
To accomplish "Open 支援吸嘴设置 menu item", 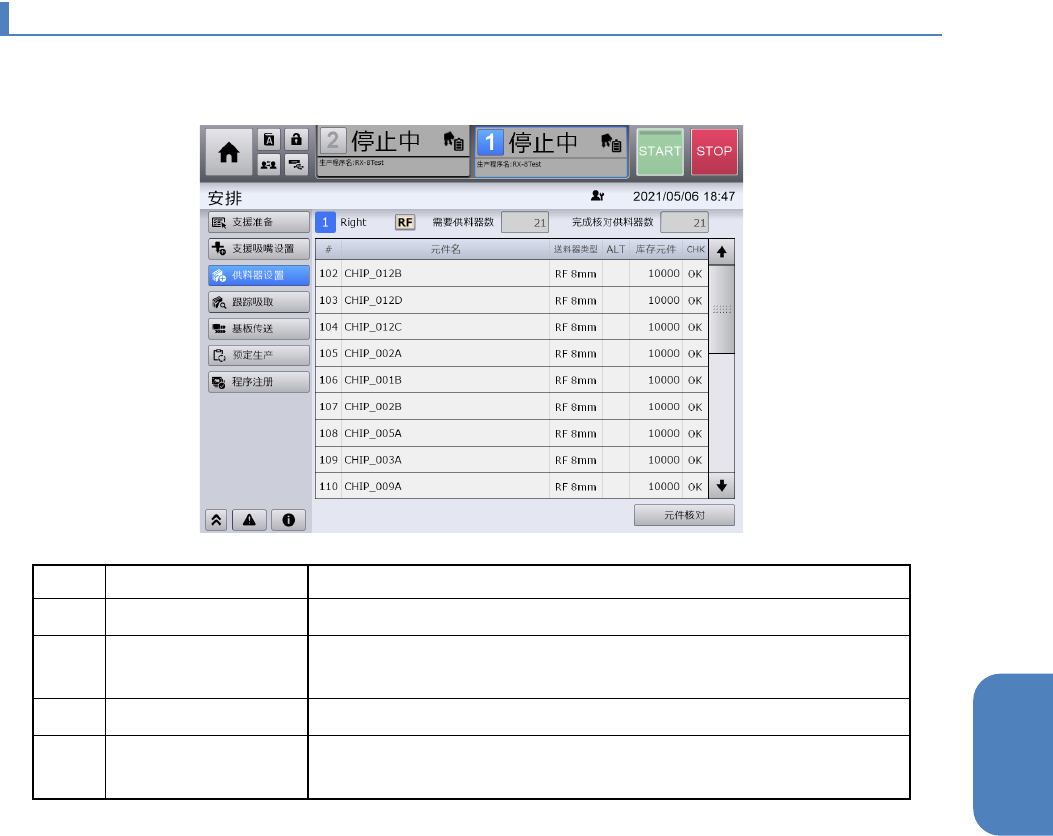I will pyautogui.click(x=259, y=248).
